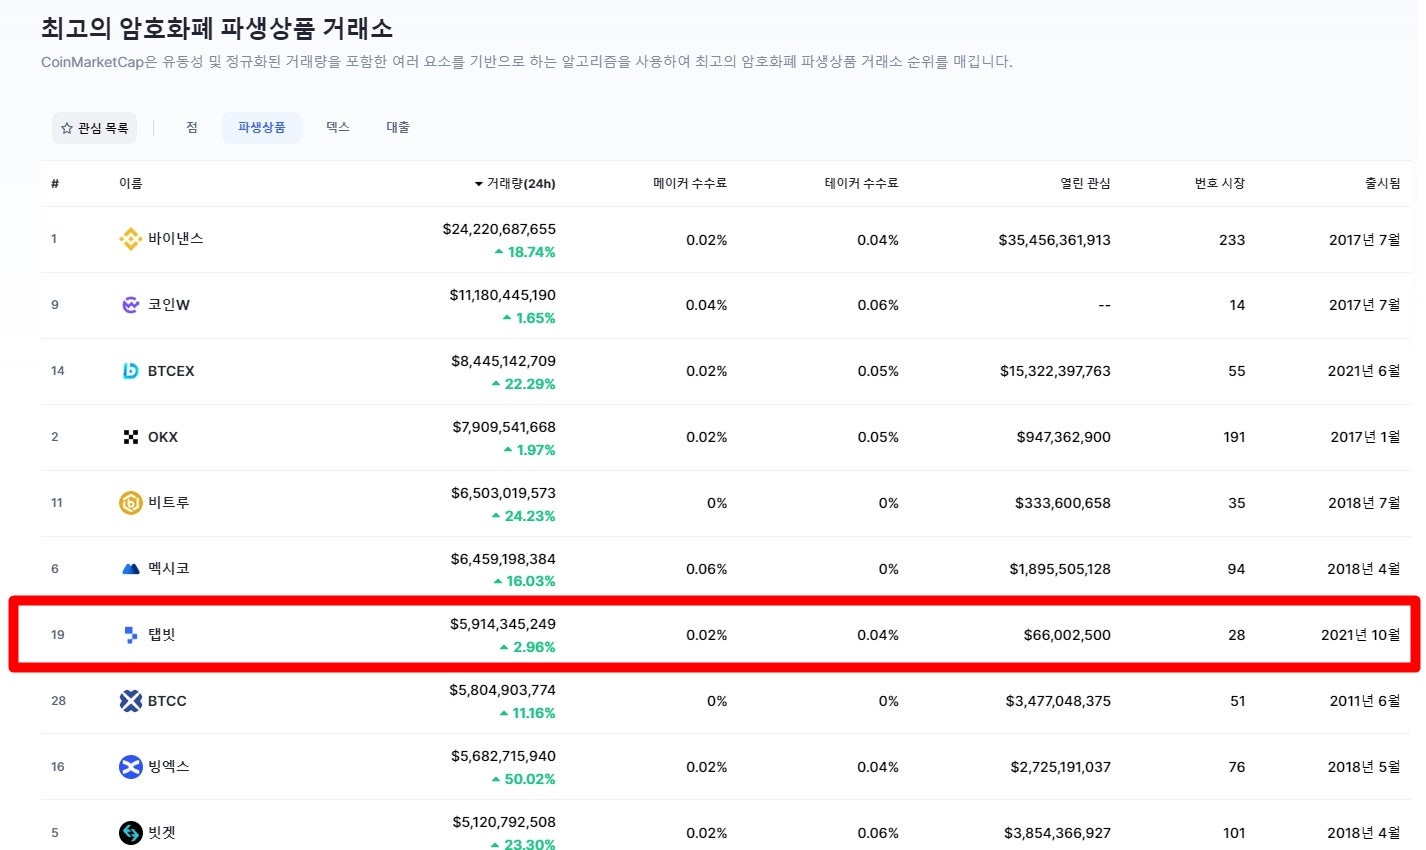Screen dimensions: 1426x850
Task: Click the BTCC exchange logo icon
Action: [131, 701]
